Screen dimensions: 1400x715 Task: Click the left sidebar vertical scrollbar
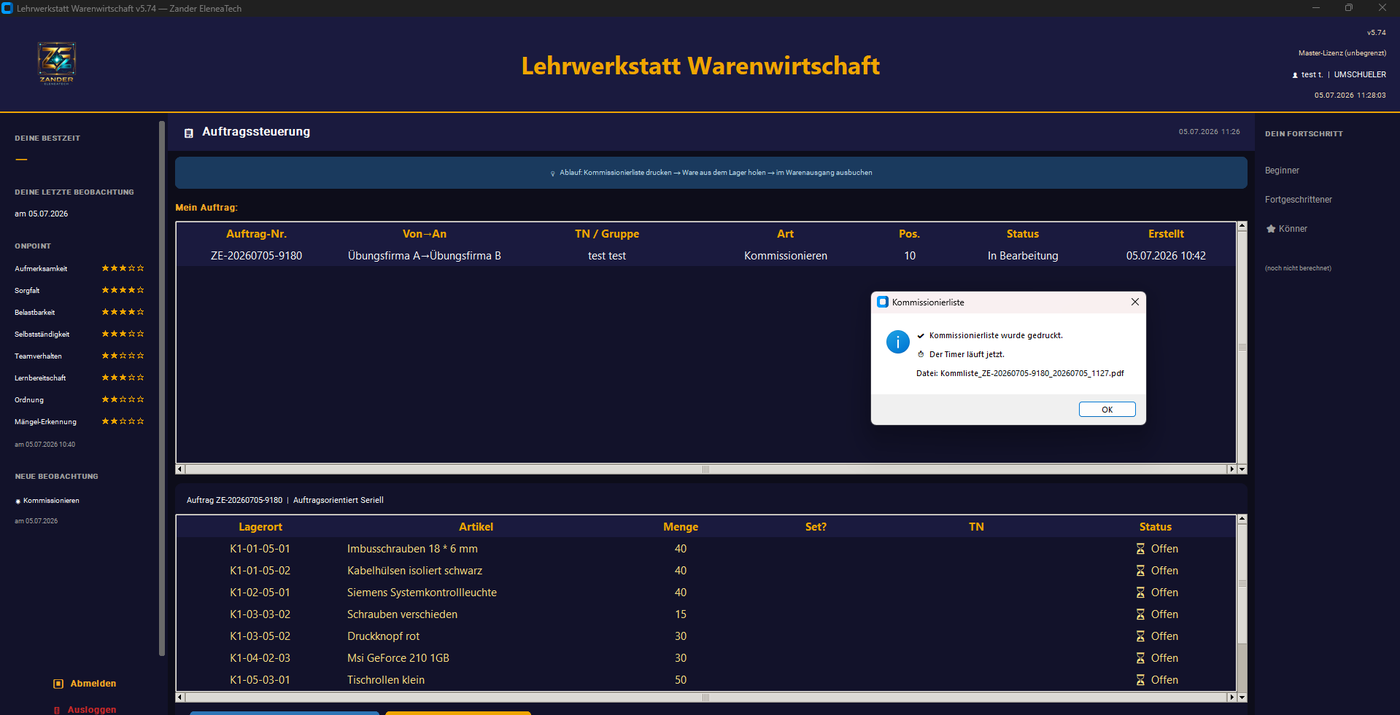click(x=162, y=388)
